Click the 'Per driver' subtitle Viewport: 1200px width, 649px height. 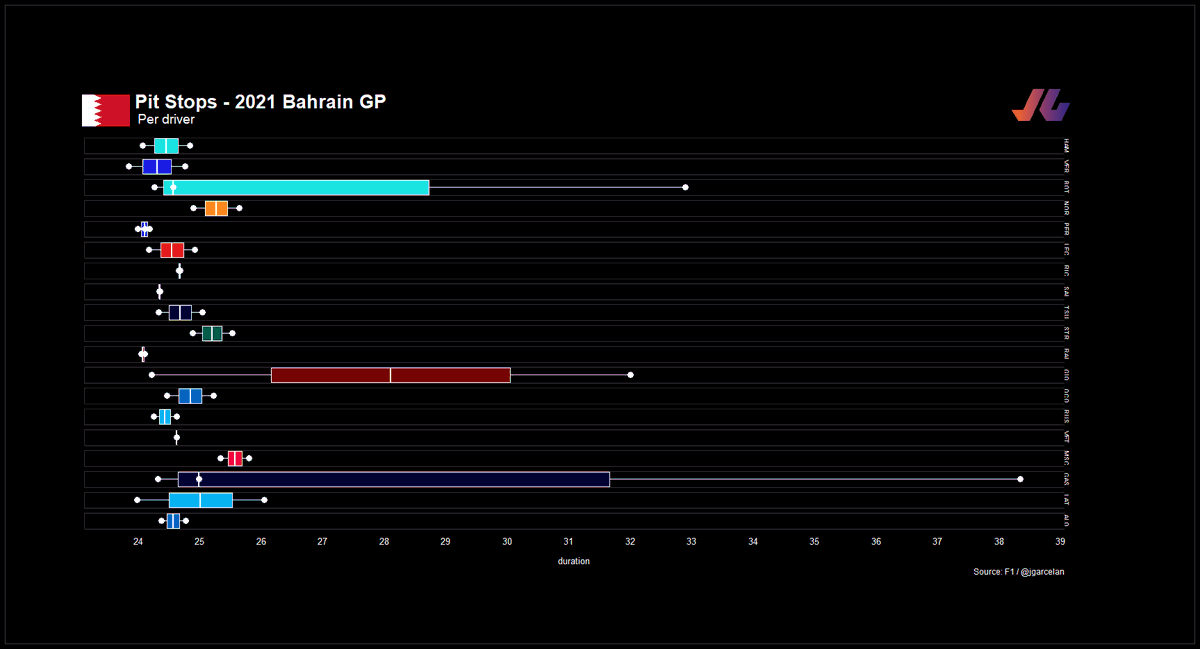[166, 120]
